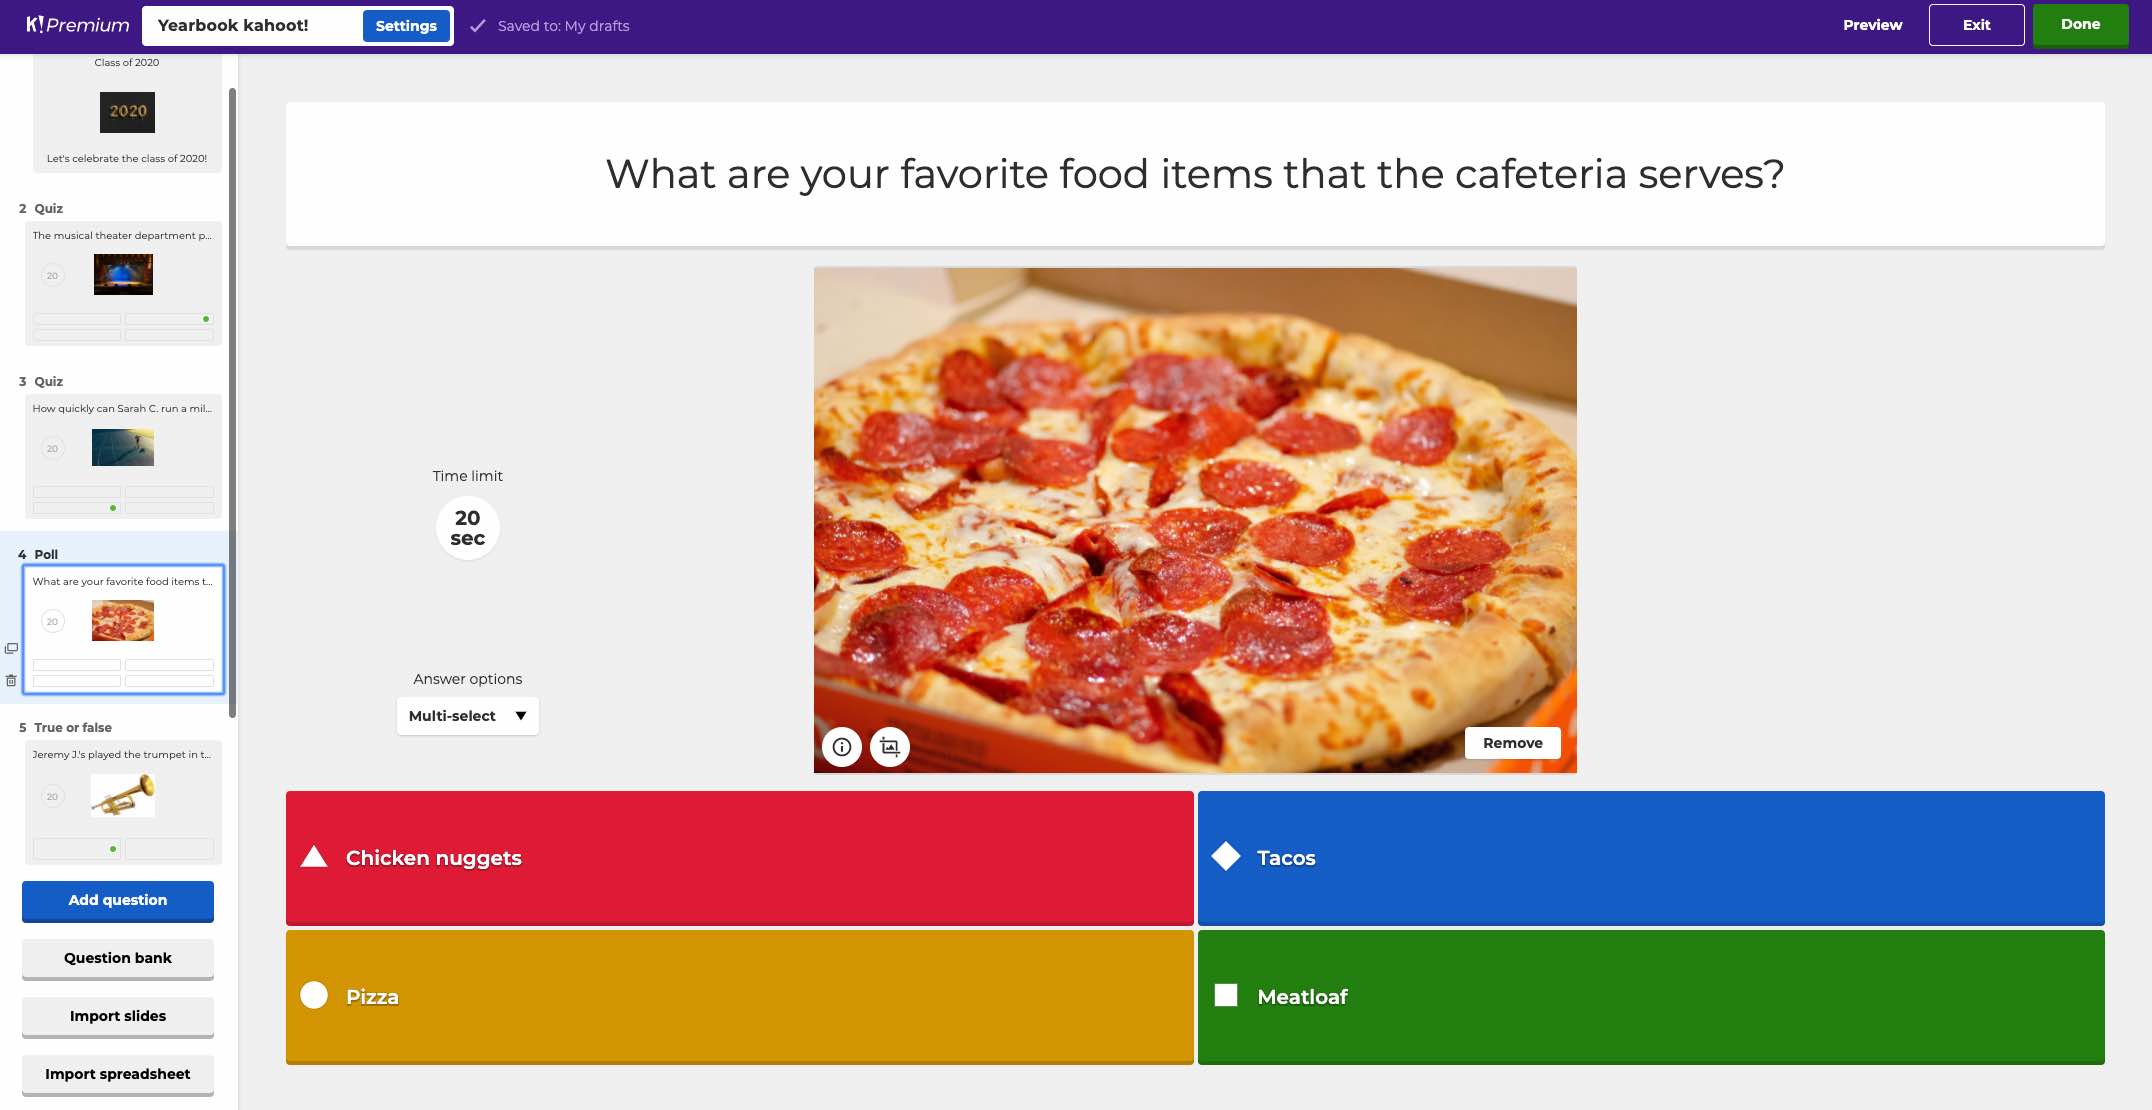Toggle visibility of question 3 green dot
2152x1110 pixels.
112,507
